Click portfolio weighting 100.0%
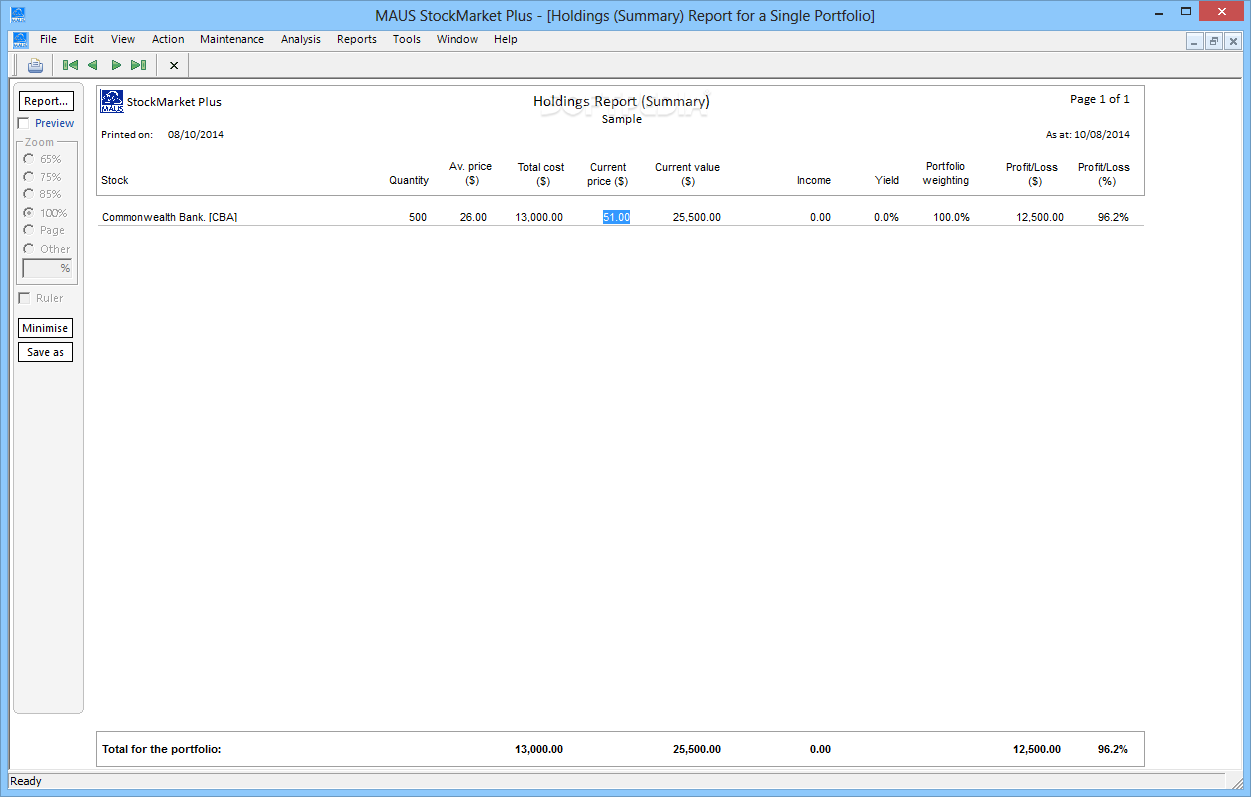The width and height of the screenshot is (1251, 797). [x=951, y=217]
